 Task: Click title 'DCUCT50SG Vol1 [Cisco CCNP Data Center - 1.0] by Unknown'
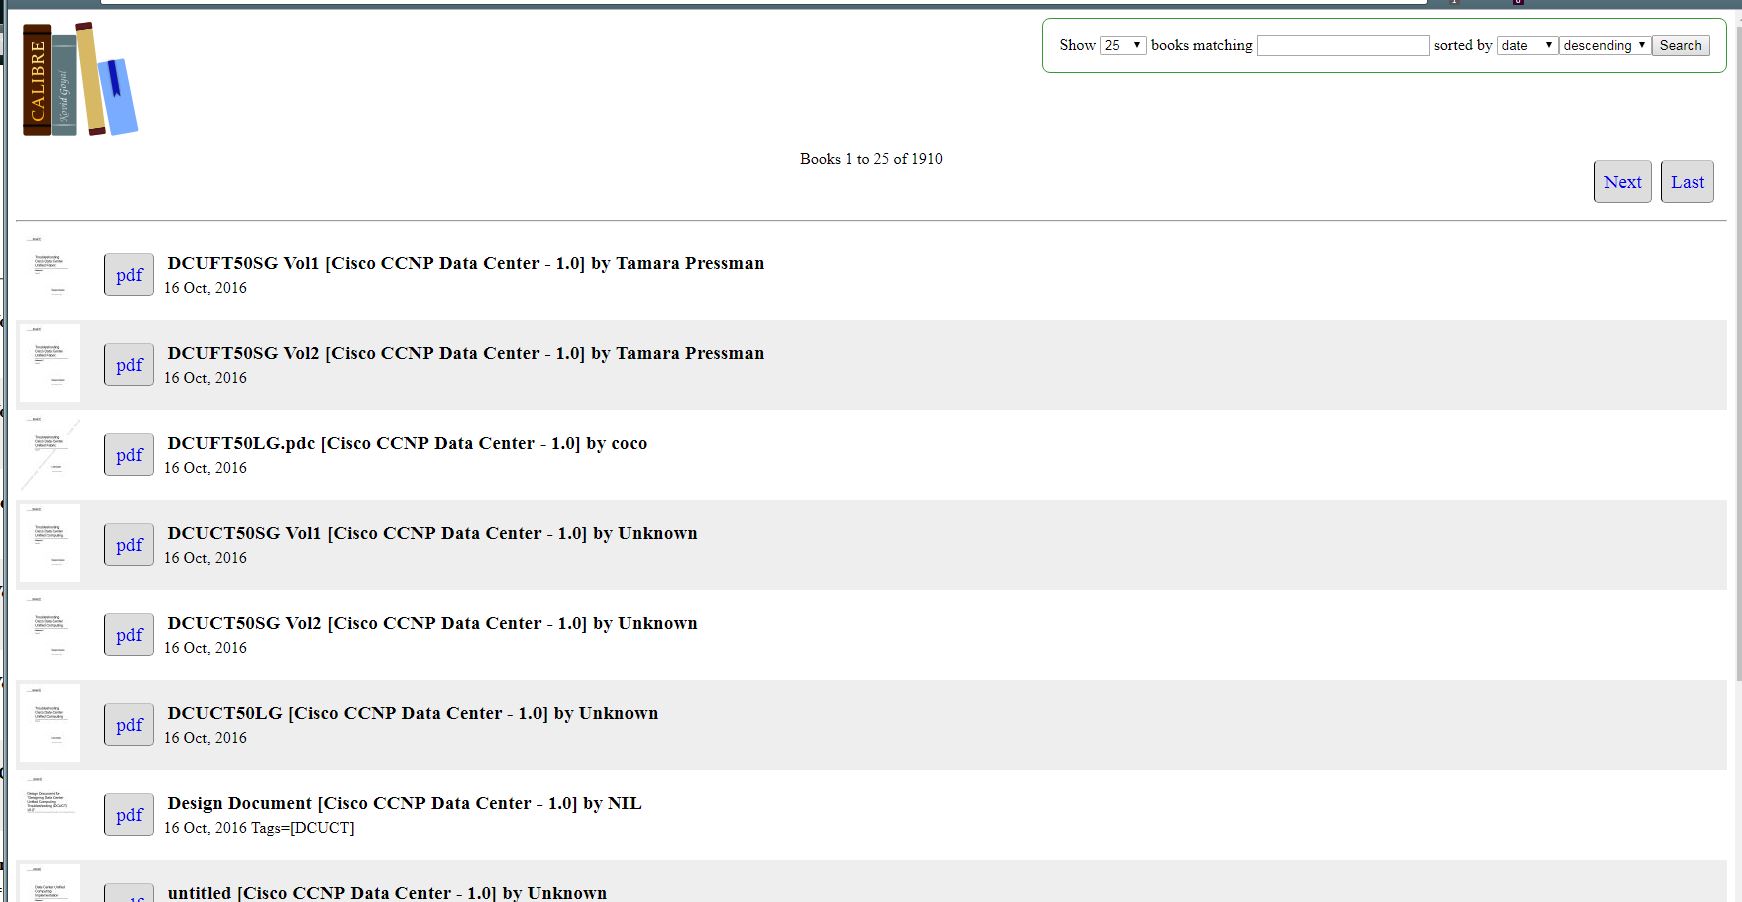[433, 533]
